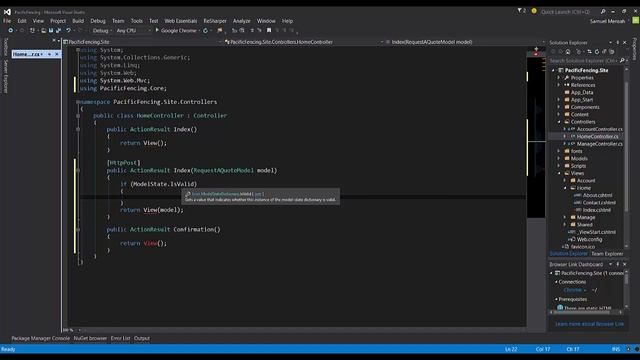Open the Team menu
This screenshot has width=640, height=360.
pyautogui.click(x=118, y=21)
